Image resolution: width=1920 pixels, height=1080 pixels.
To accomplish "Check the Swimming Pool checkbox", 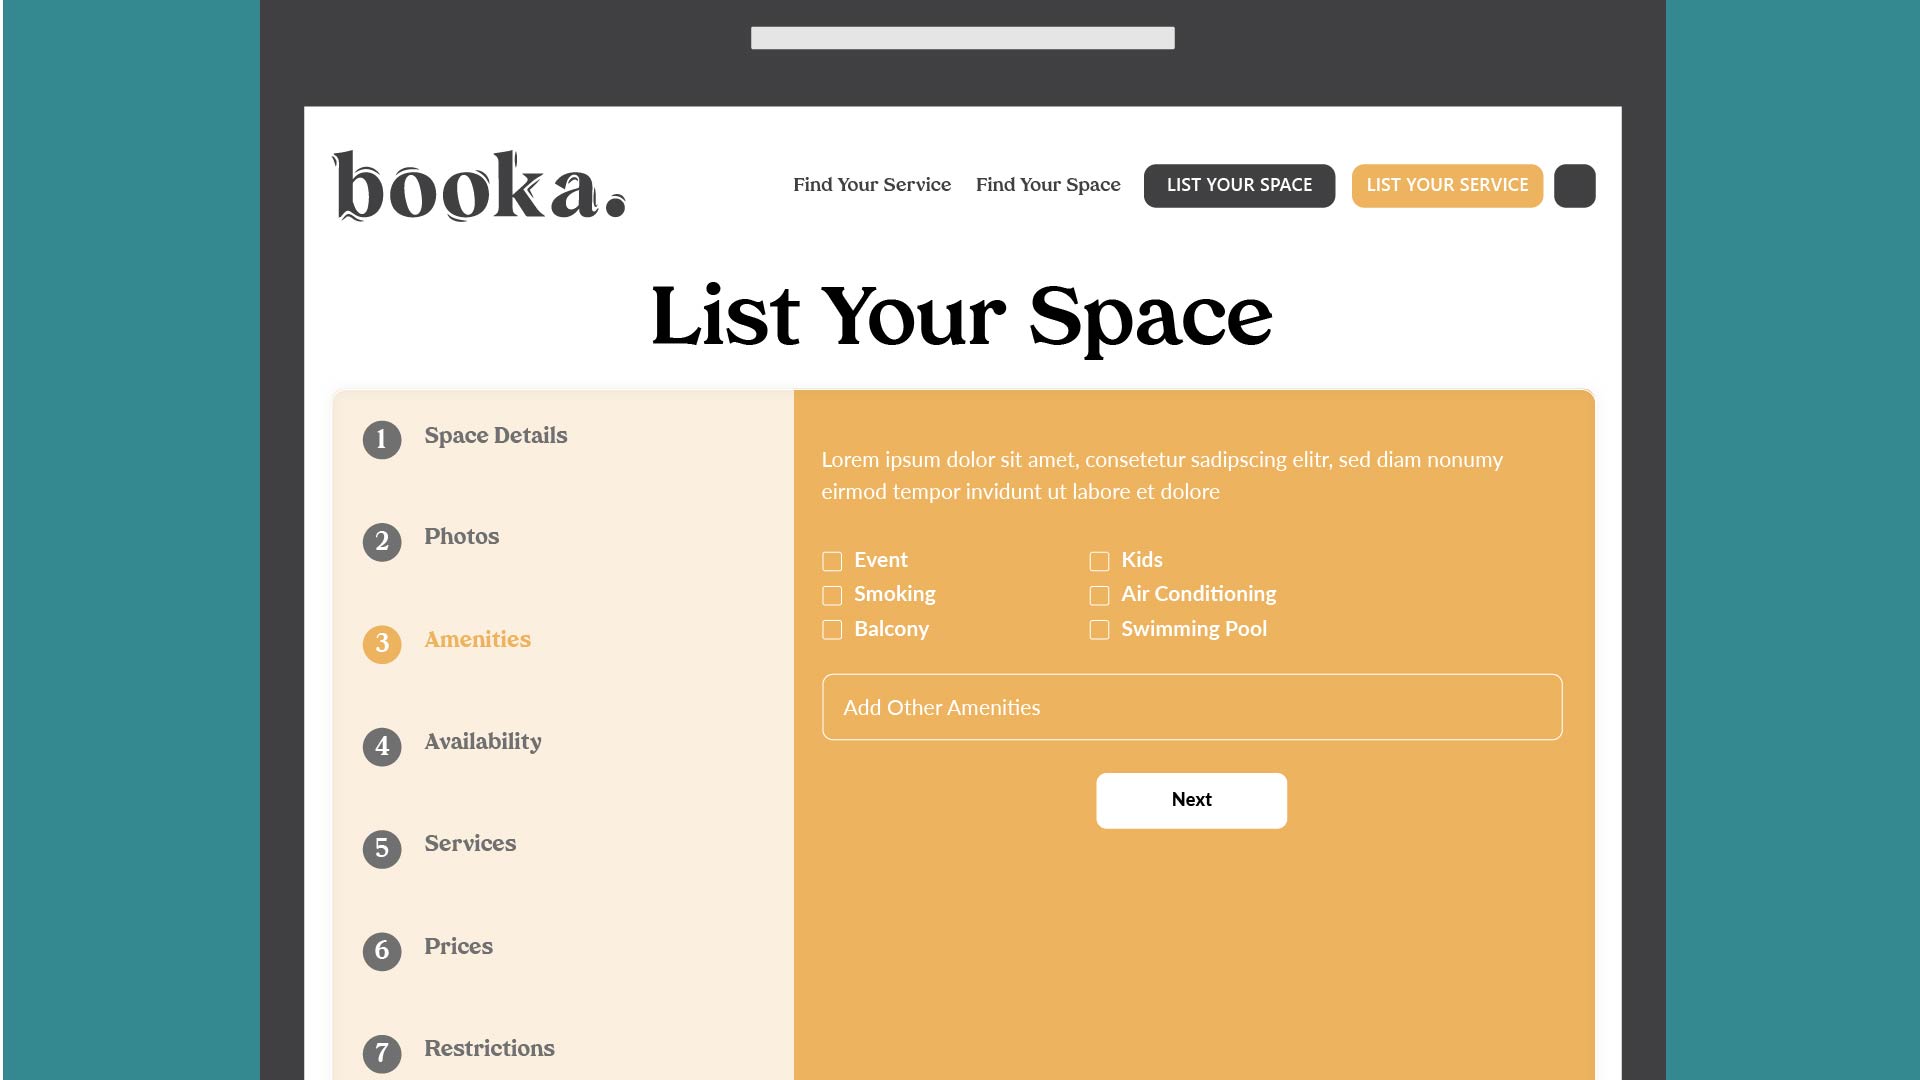I will (1099, 630).
